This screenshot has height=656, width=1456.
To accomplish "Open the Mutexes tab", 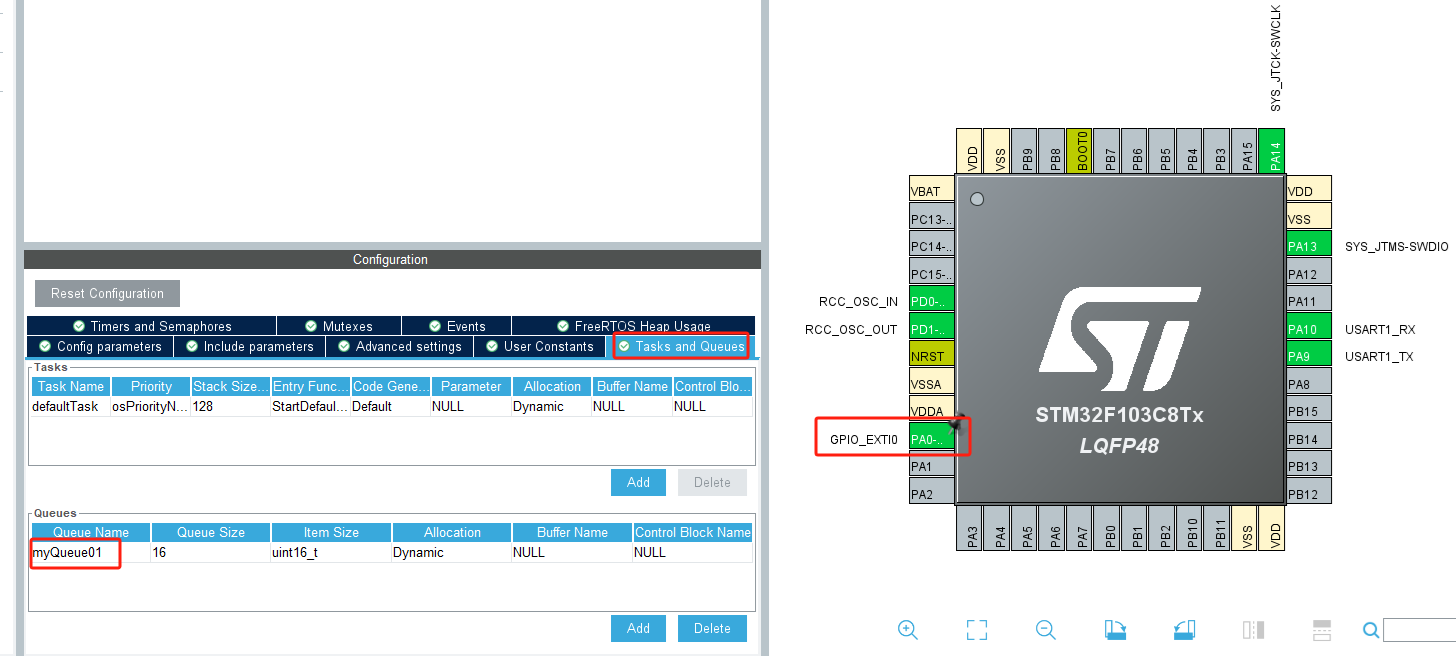I will pyautogui.click(x=339, y=326).
